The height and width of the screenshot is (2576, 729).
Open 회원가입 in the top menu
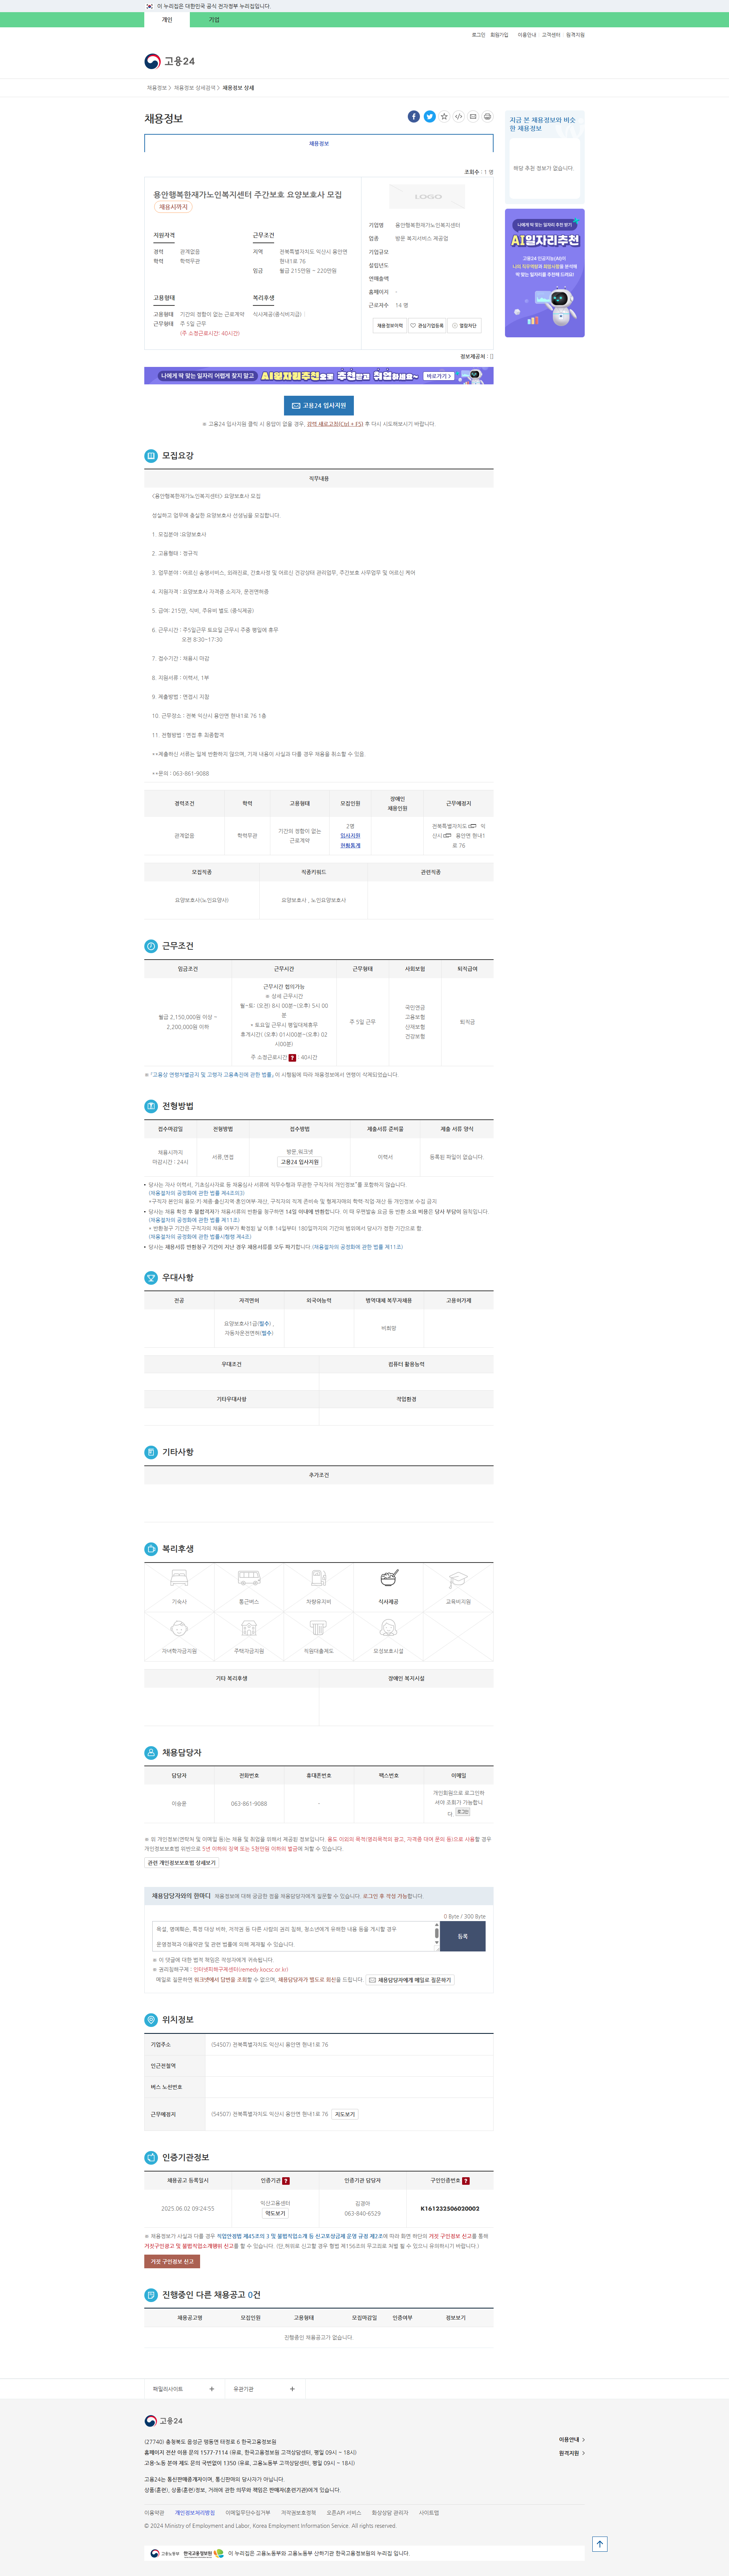499,35
